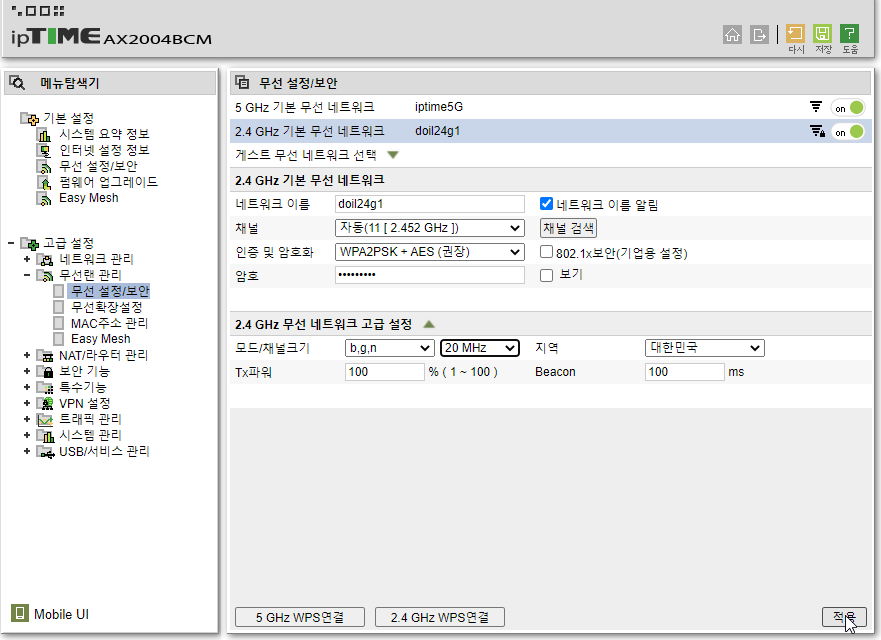The height and width of the screenshot is (640, 881).
Task: Click the 네트워크 관리 icon
Action: (45, 260)
